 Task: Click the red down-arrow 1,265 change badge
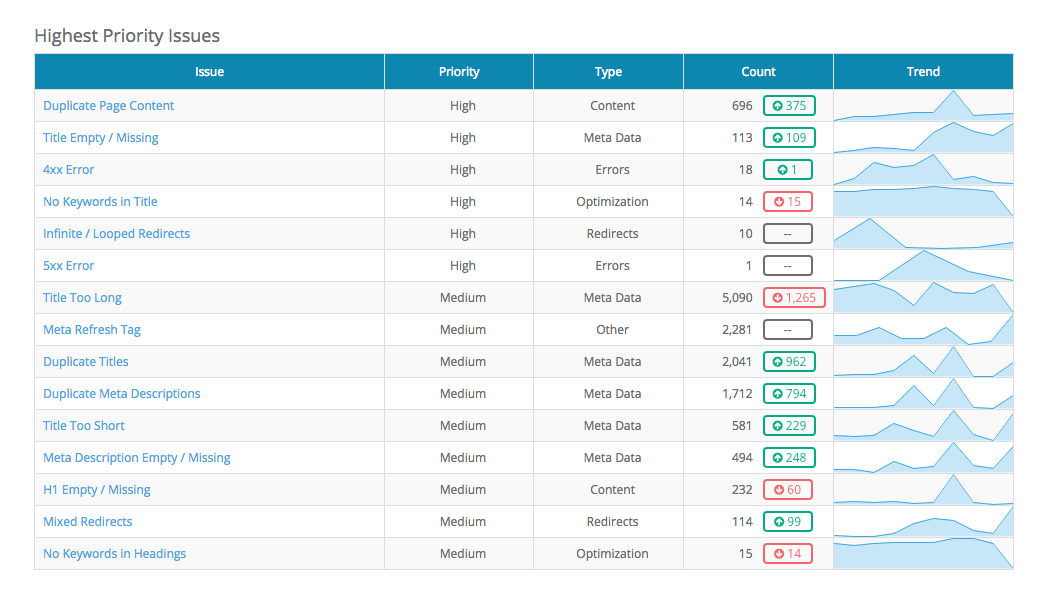click(789, 298)
